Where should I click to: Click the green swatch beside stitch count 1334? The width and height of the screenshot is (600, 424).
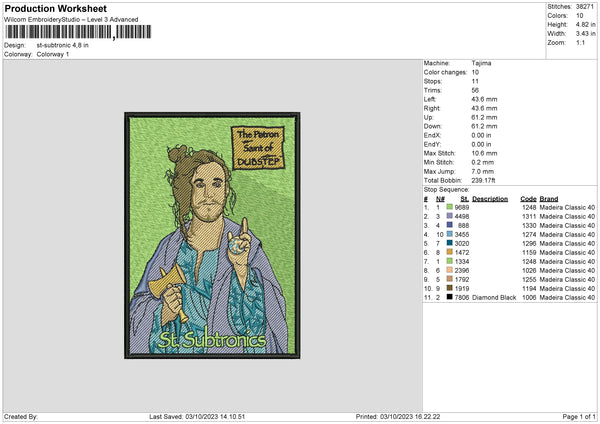pos(449,261)
